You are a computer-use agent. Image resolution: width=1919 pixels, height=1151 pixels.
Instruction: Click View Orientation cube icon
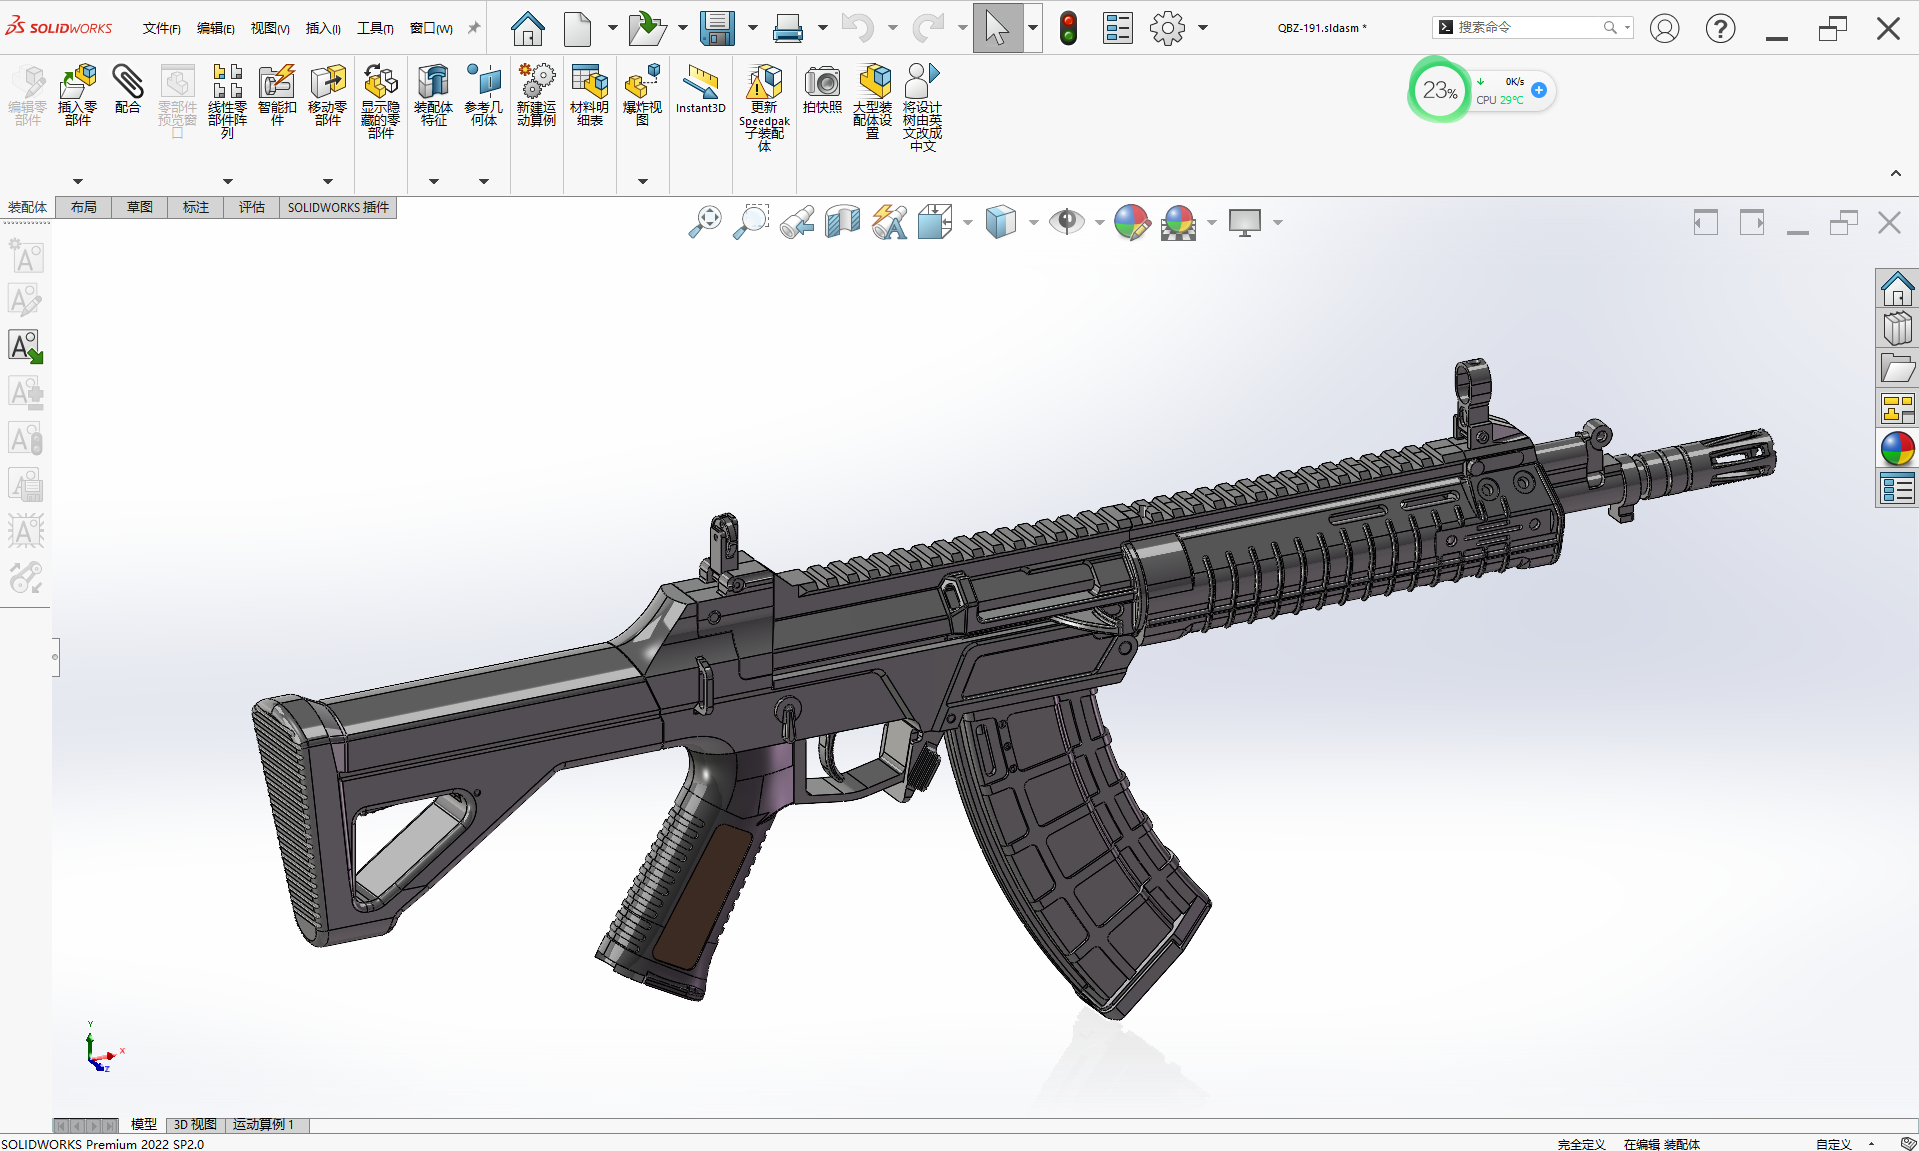pos(936,222)
